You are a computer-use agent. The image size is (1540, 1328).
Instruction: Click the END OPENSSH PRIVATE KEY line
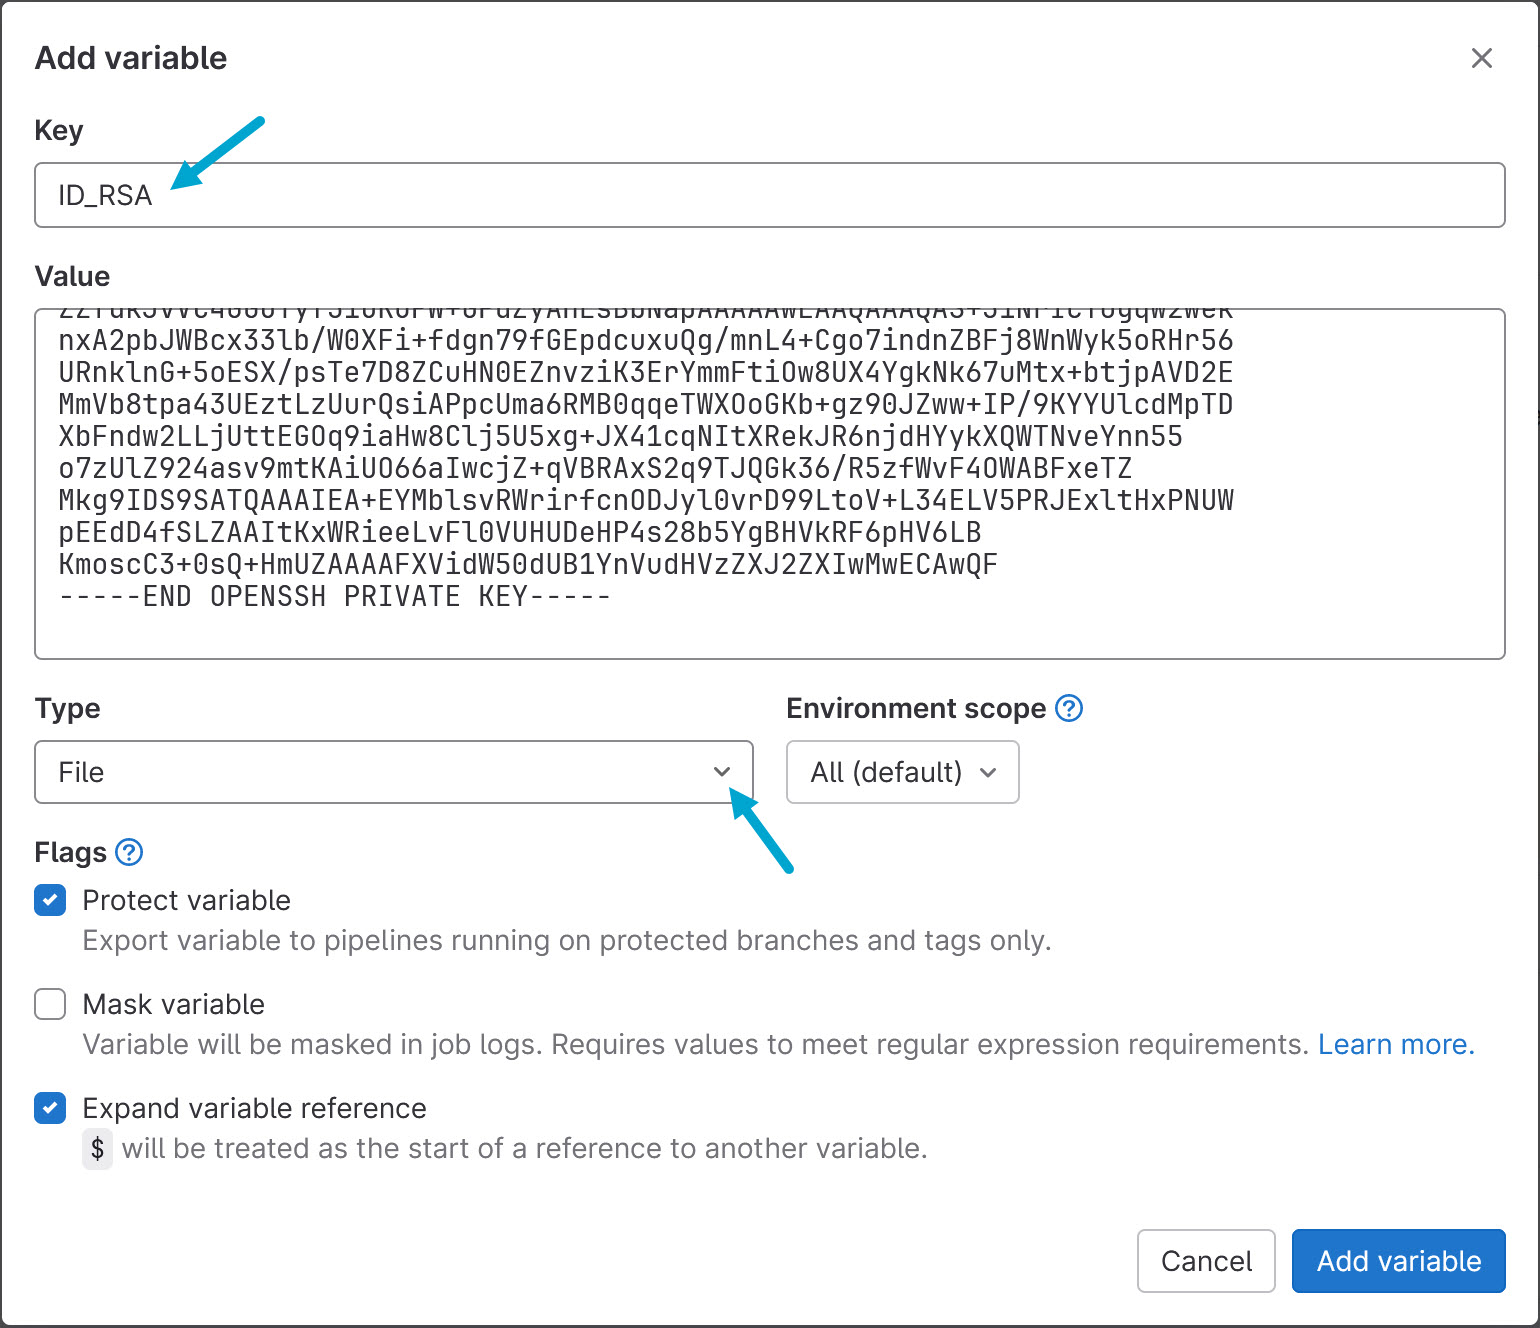(x=335, y=597)
